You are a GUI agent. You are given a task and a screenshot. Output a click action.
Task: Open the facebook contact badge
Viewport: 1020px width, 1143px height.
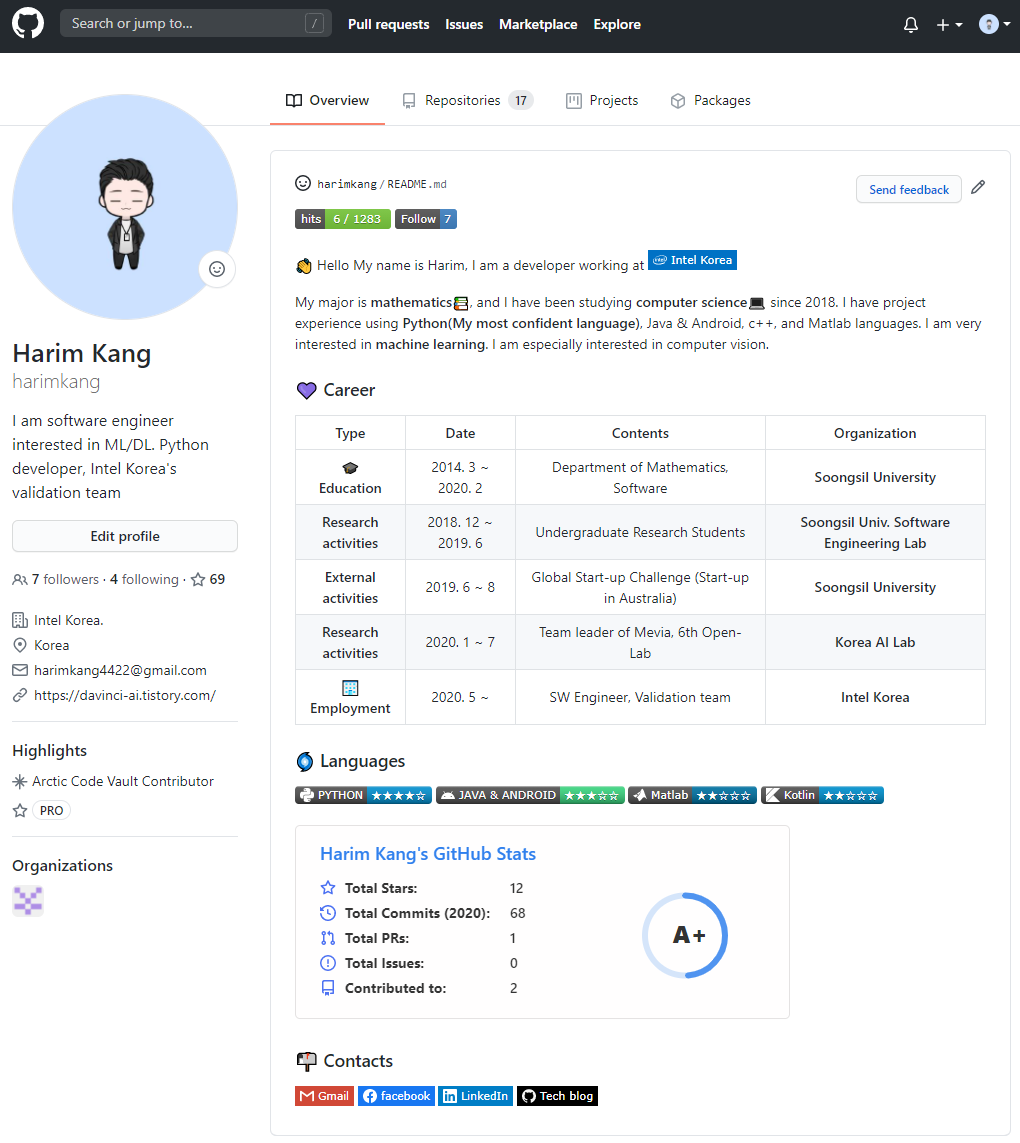click(x=397, y=1096)
